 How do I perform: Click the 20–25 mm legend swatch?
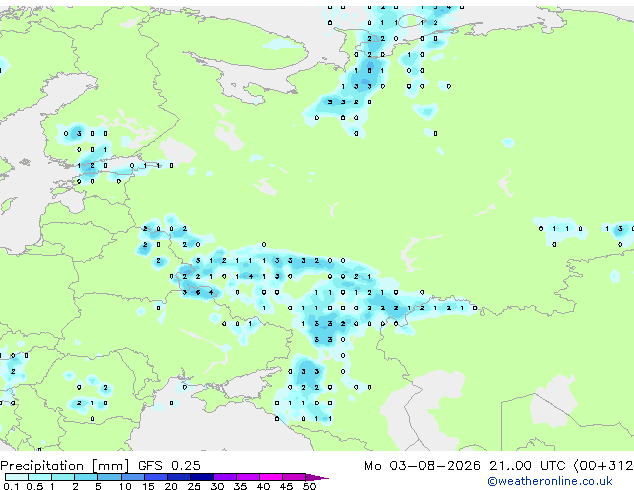[x=179, y=477]
